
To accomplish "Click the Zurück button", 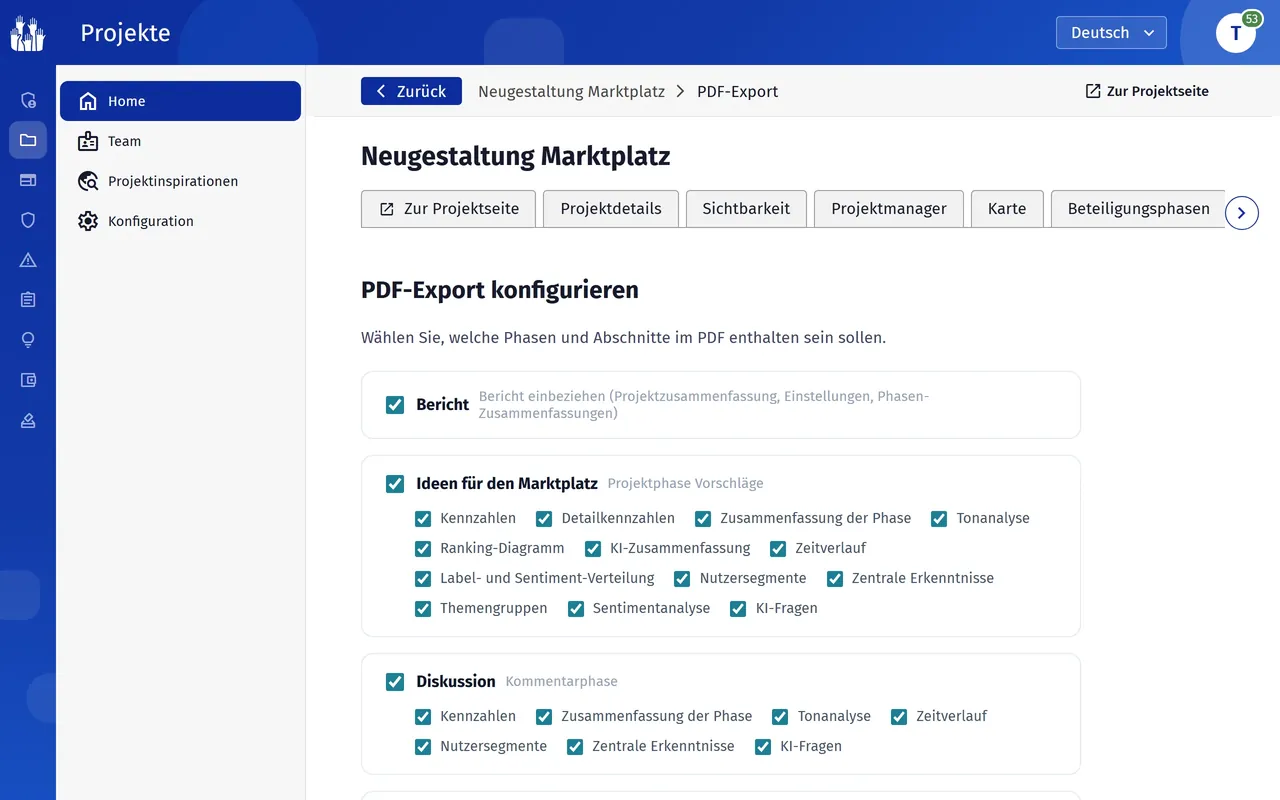I will click(x=411, y=91).
